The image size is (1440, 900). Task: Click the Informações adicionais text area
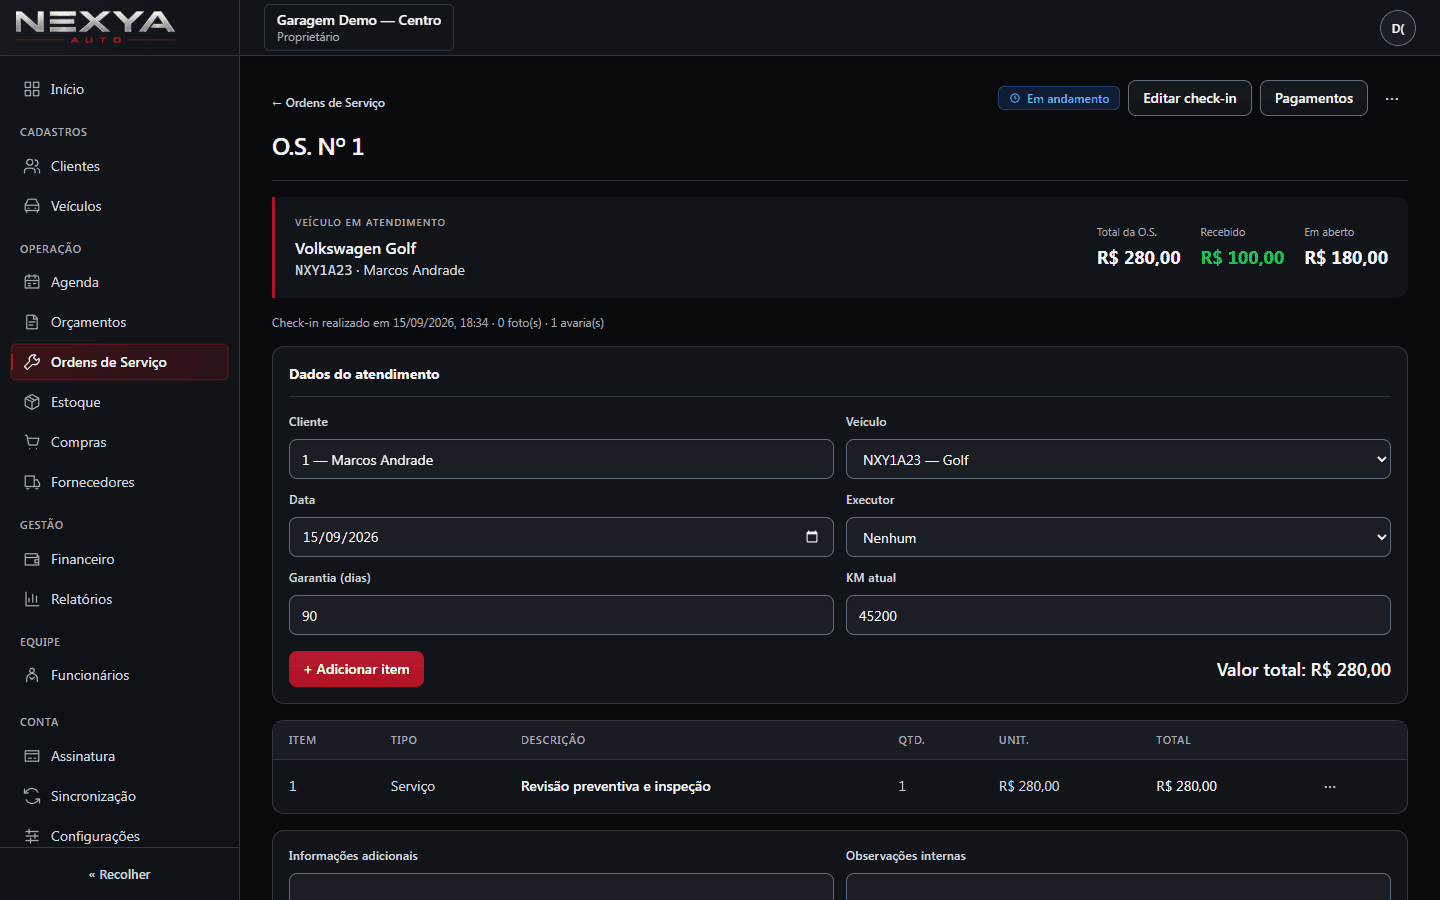[x=561, y=887]
